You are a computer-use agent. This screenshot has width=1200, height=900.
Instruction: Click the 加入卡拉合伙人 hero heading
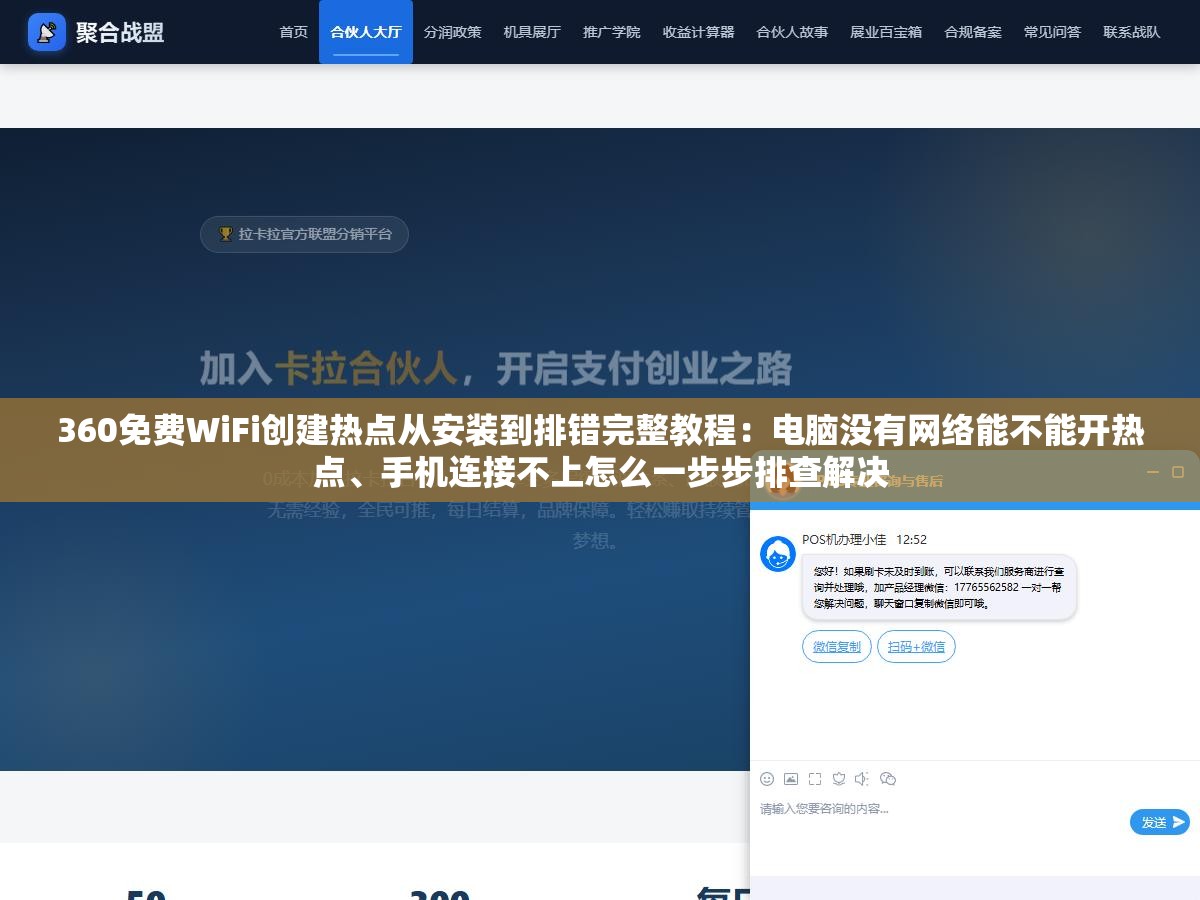496,368
